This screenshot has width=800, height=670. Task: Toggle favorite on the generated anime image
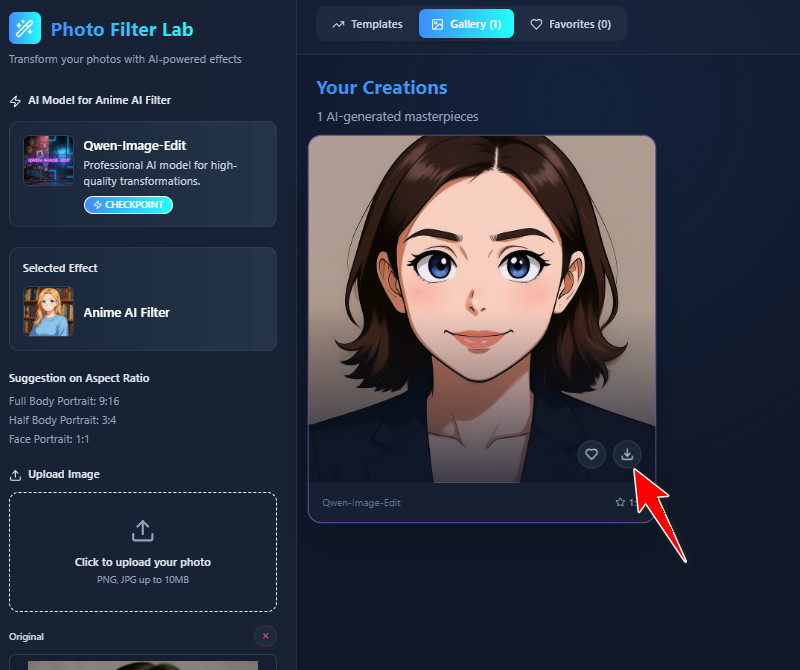pos(591,454)
